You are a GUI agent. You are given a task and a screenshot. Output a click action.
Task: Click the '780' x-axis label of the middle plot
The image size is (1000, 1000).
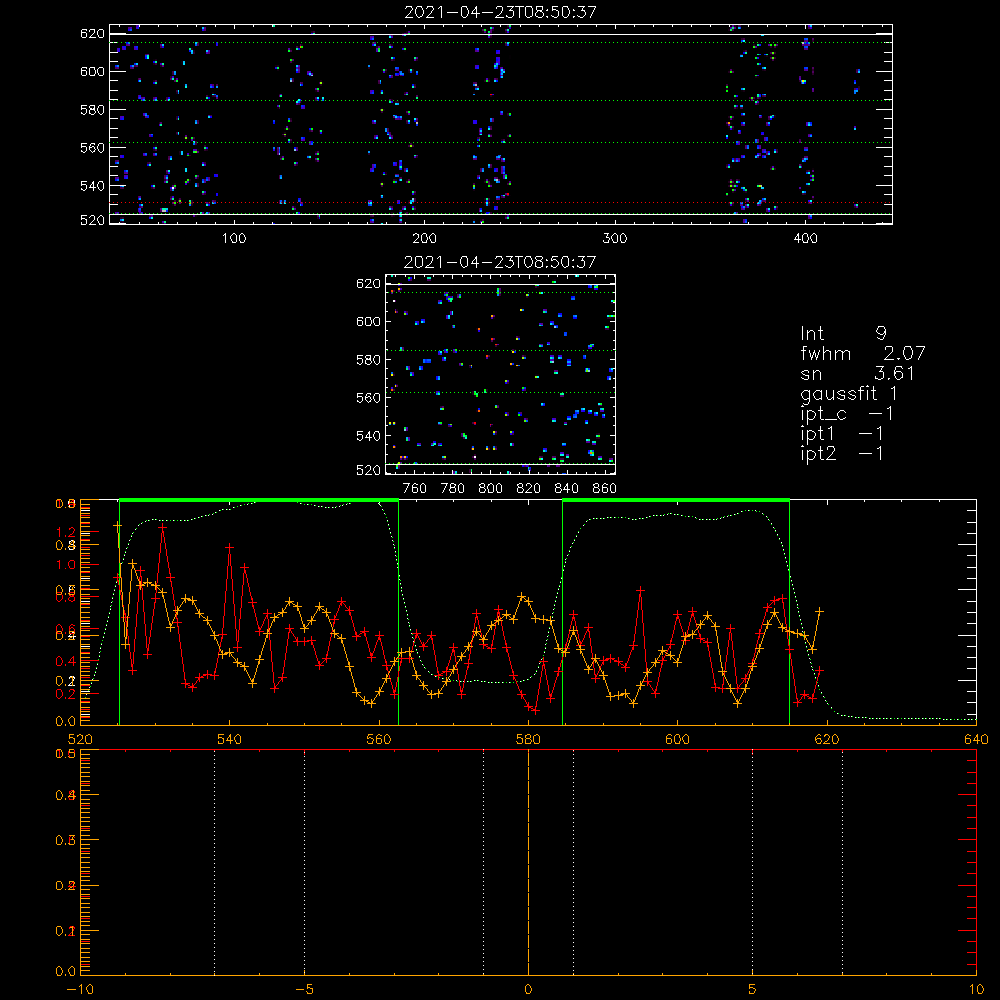[x=453, y=489]
